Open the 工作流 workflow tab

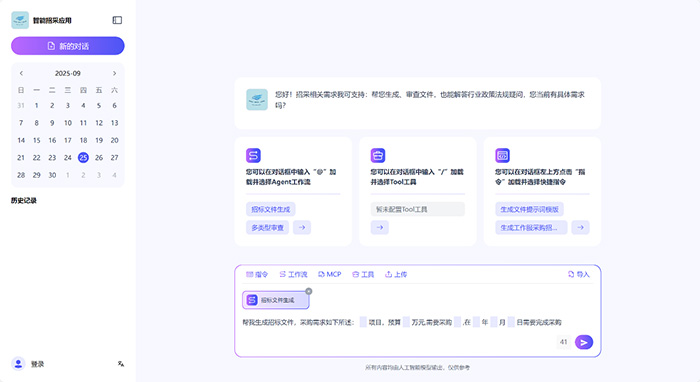(293, 274)
